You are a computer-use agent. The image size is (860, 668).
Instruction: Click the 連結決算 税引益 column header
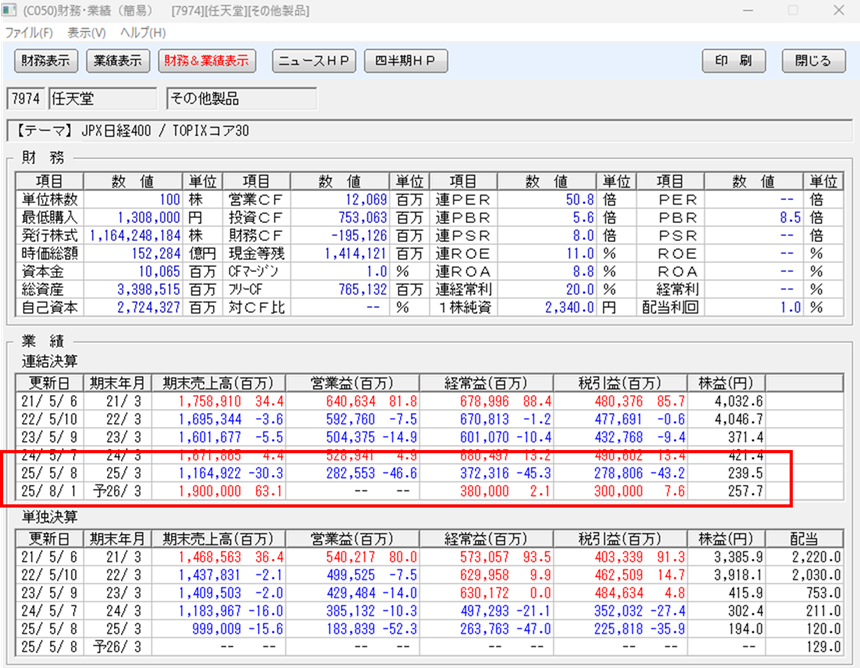tap(620, 383)
